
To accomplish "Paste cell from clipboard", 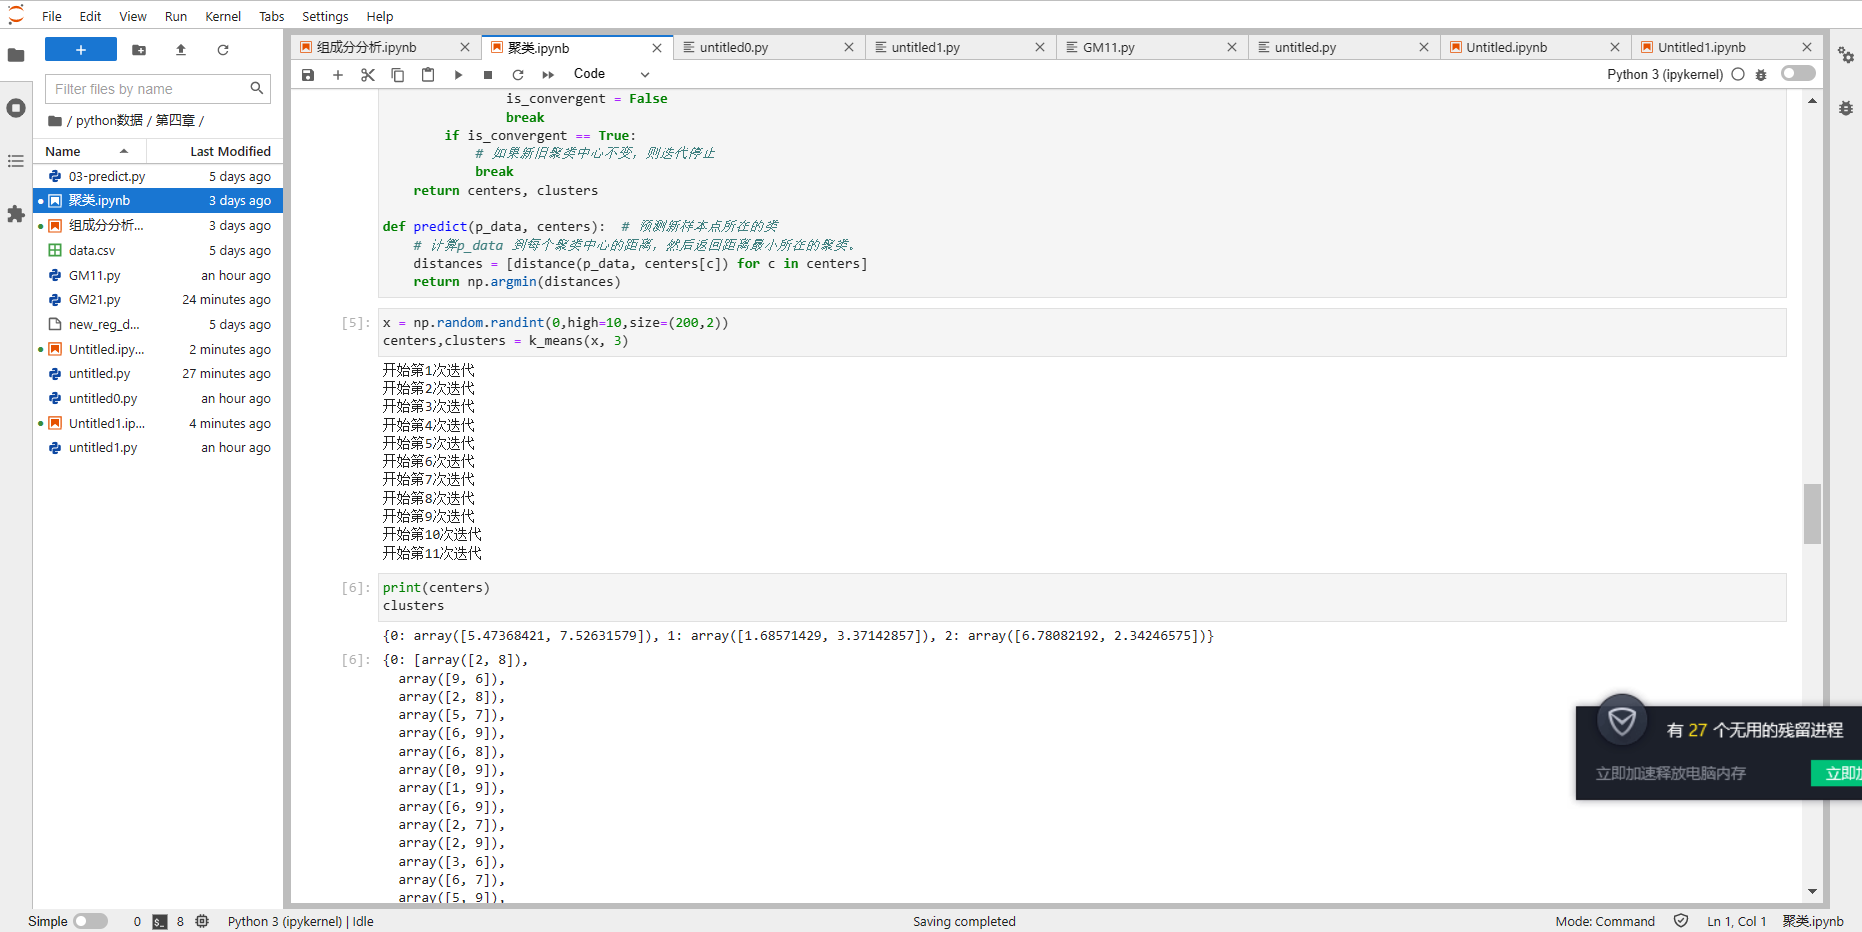I will (x=428, y=75).
